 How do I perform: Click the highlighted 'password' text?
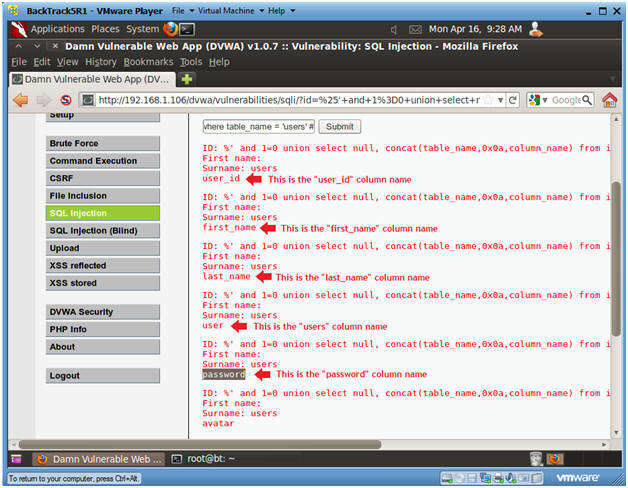tap(223, 374)
